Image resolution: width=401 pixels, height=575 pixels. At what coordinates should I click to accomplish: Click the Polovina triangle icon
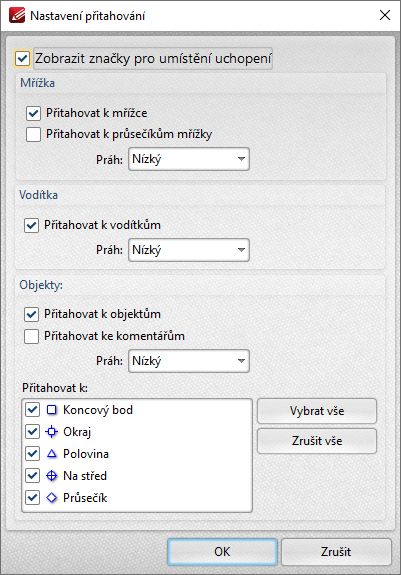point(52,454)
